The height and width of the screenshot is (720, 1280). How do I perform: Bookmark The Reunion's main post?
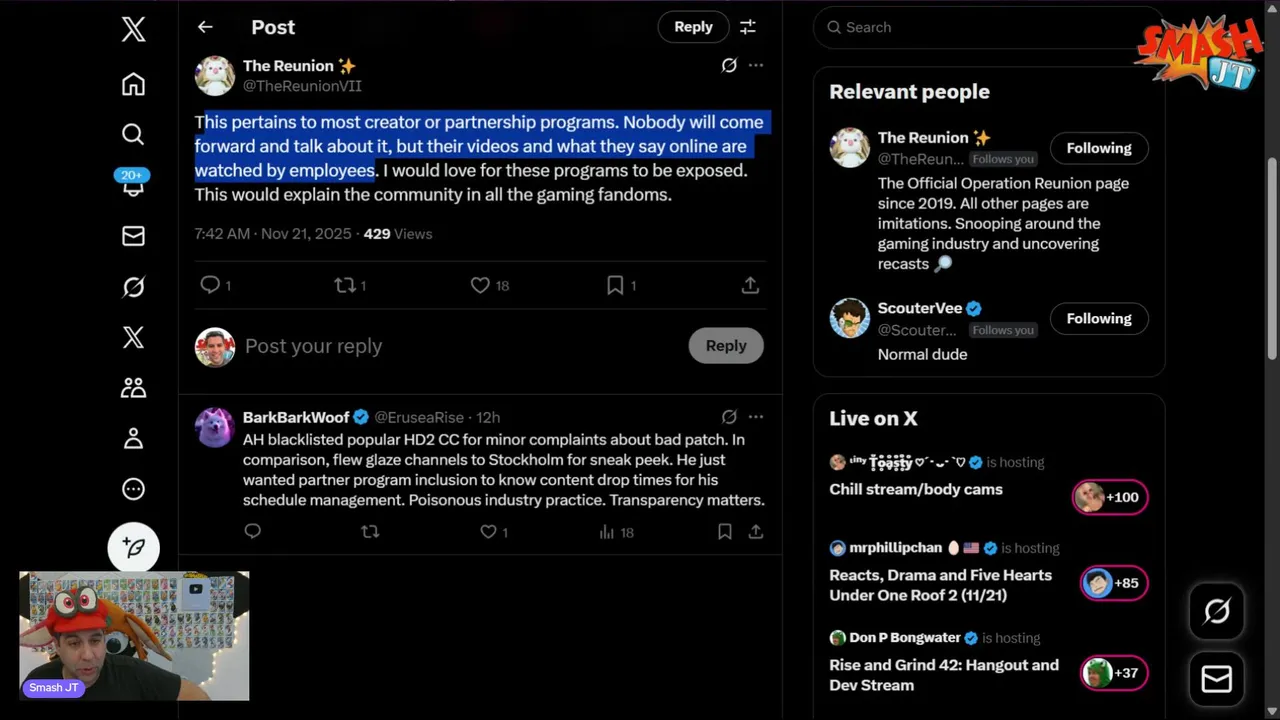[x=615, y=285]
